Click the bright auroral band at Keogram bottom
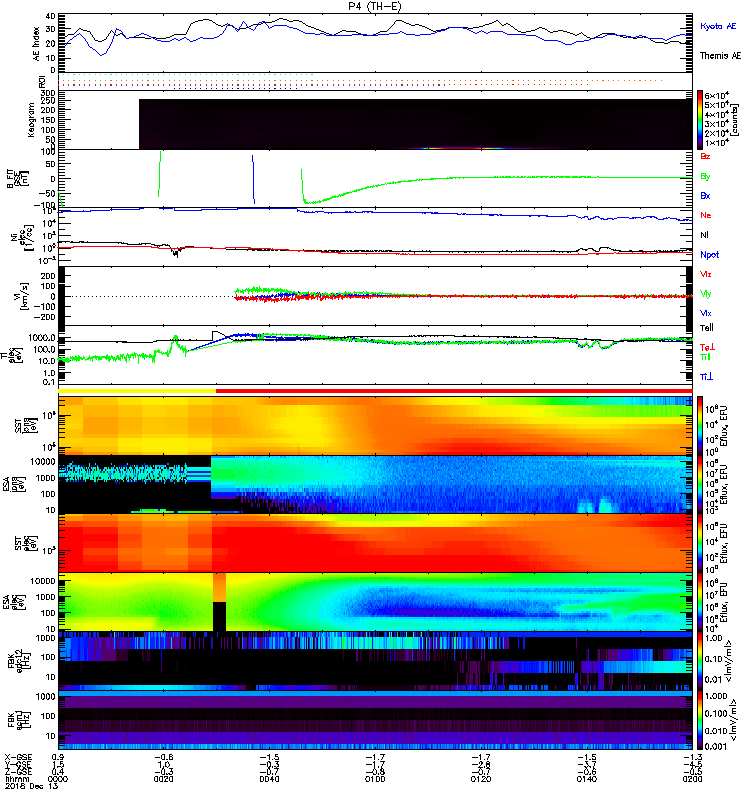This screenshot has width=750, height=800. pyautogui.click(x=462, y=148)
